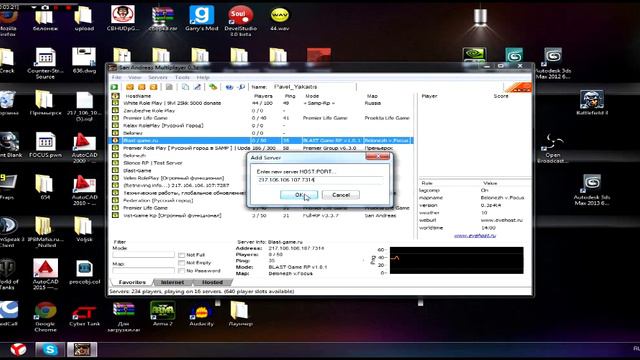640x360 pixels.
Task: Enable the Not Full filter checkbox
Action: coord(182,255)
